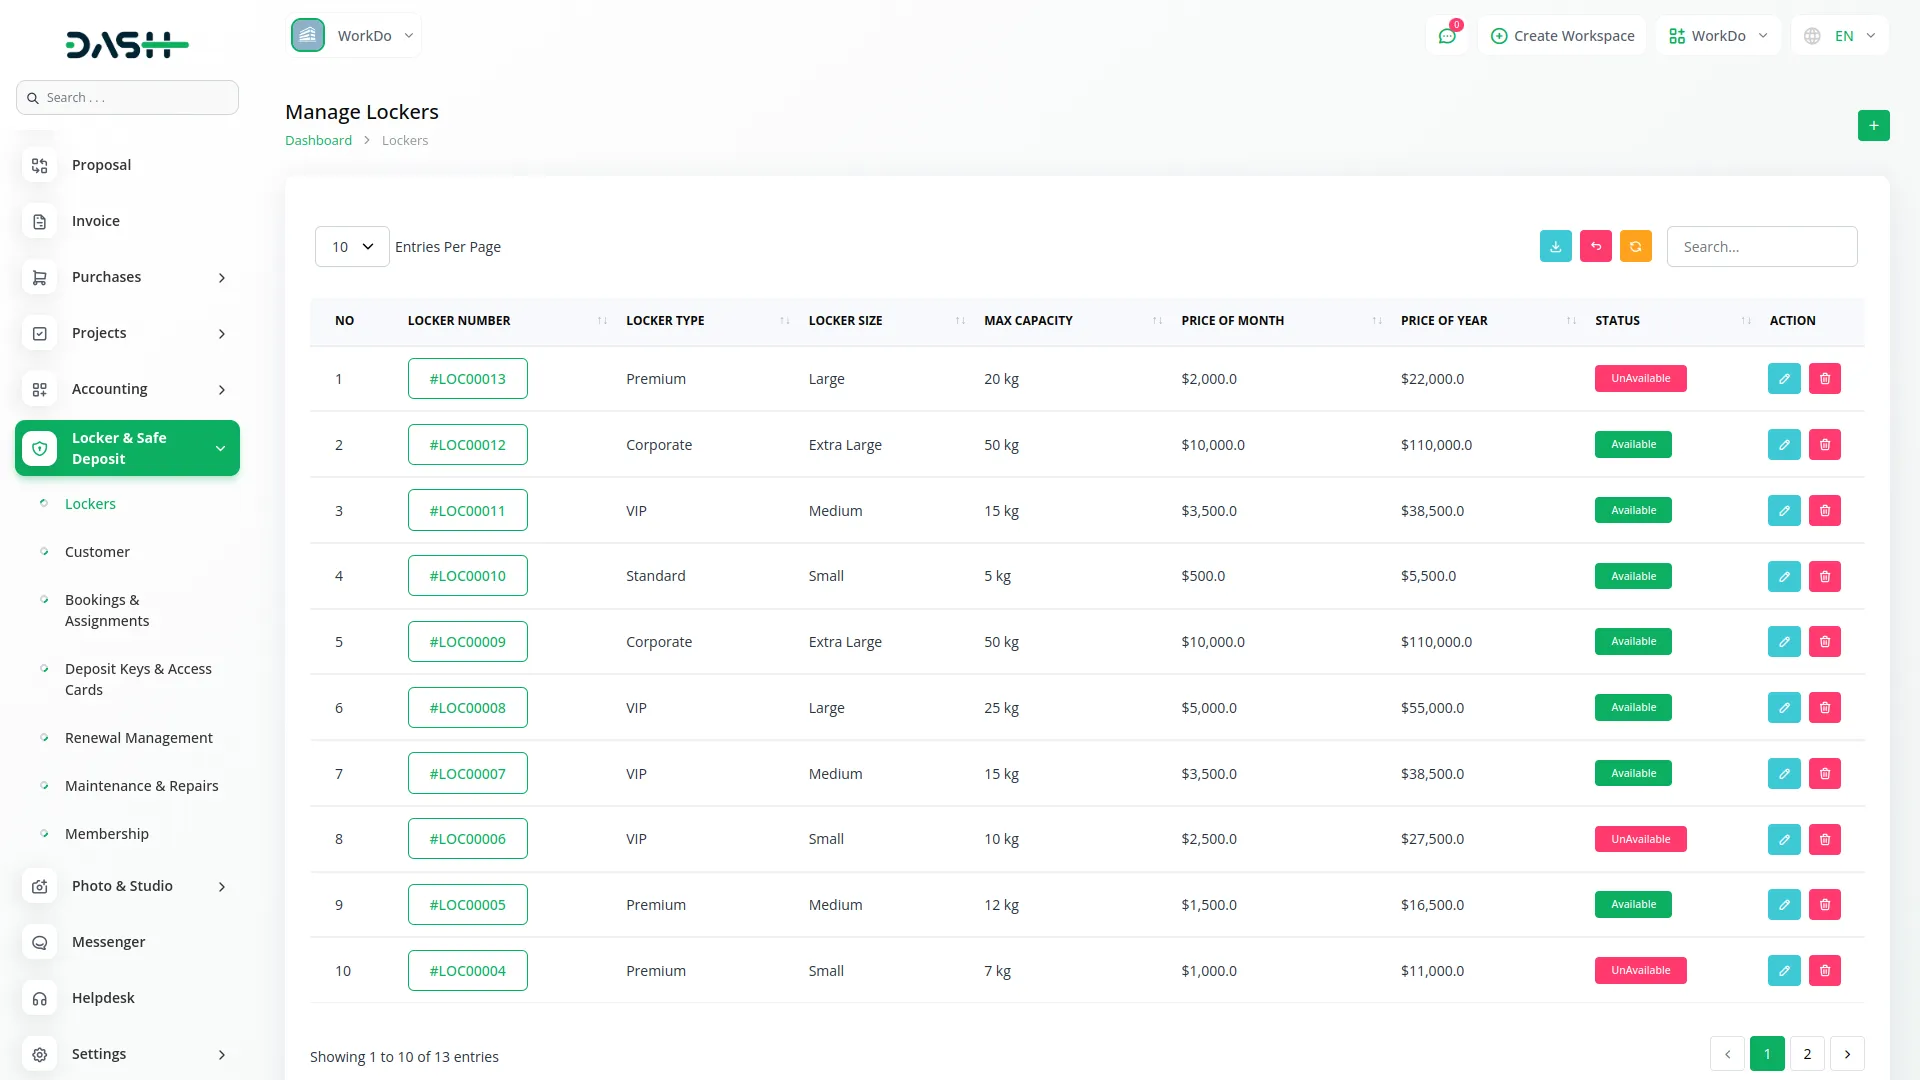Toggle sort on the LOCKER TYPE column
Viewport: 1920px width, 1080px height.
(785, 320)
